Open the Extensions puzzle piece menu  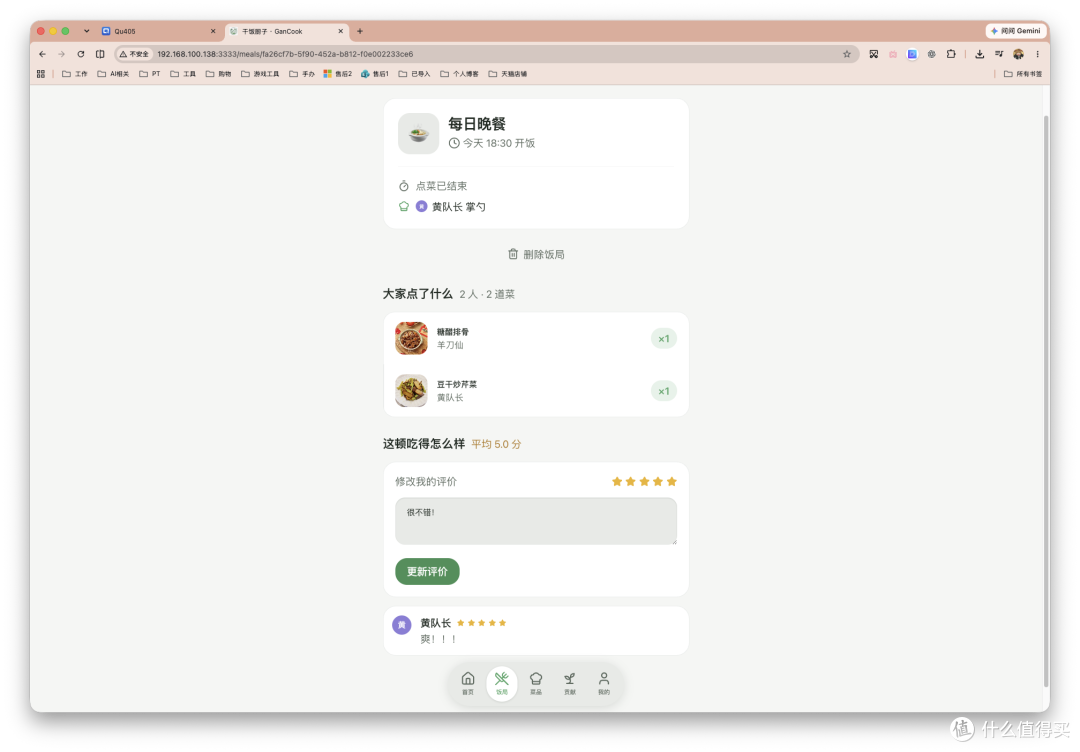951,54
